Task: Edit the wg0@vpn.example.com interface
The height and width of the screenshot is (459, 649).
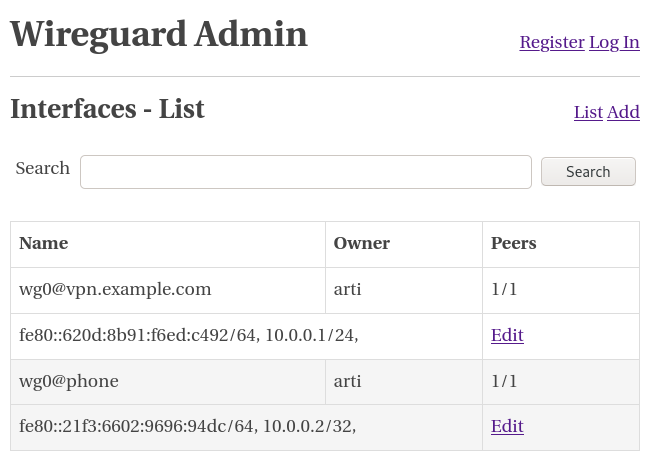Action: coord(507,335)
